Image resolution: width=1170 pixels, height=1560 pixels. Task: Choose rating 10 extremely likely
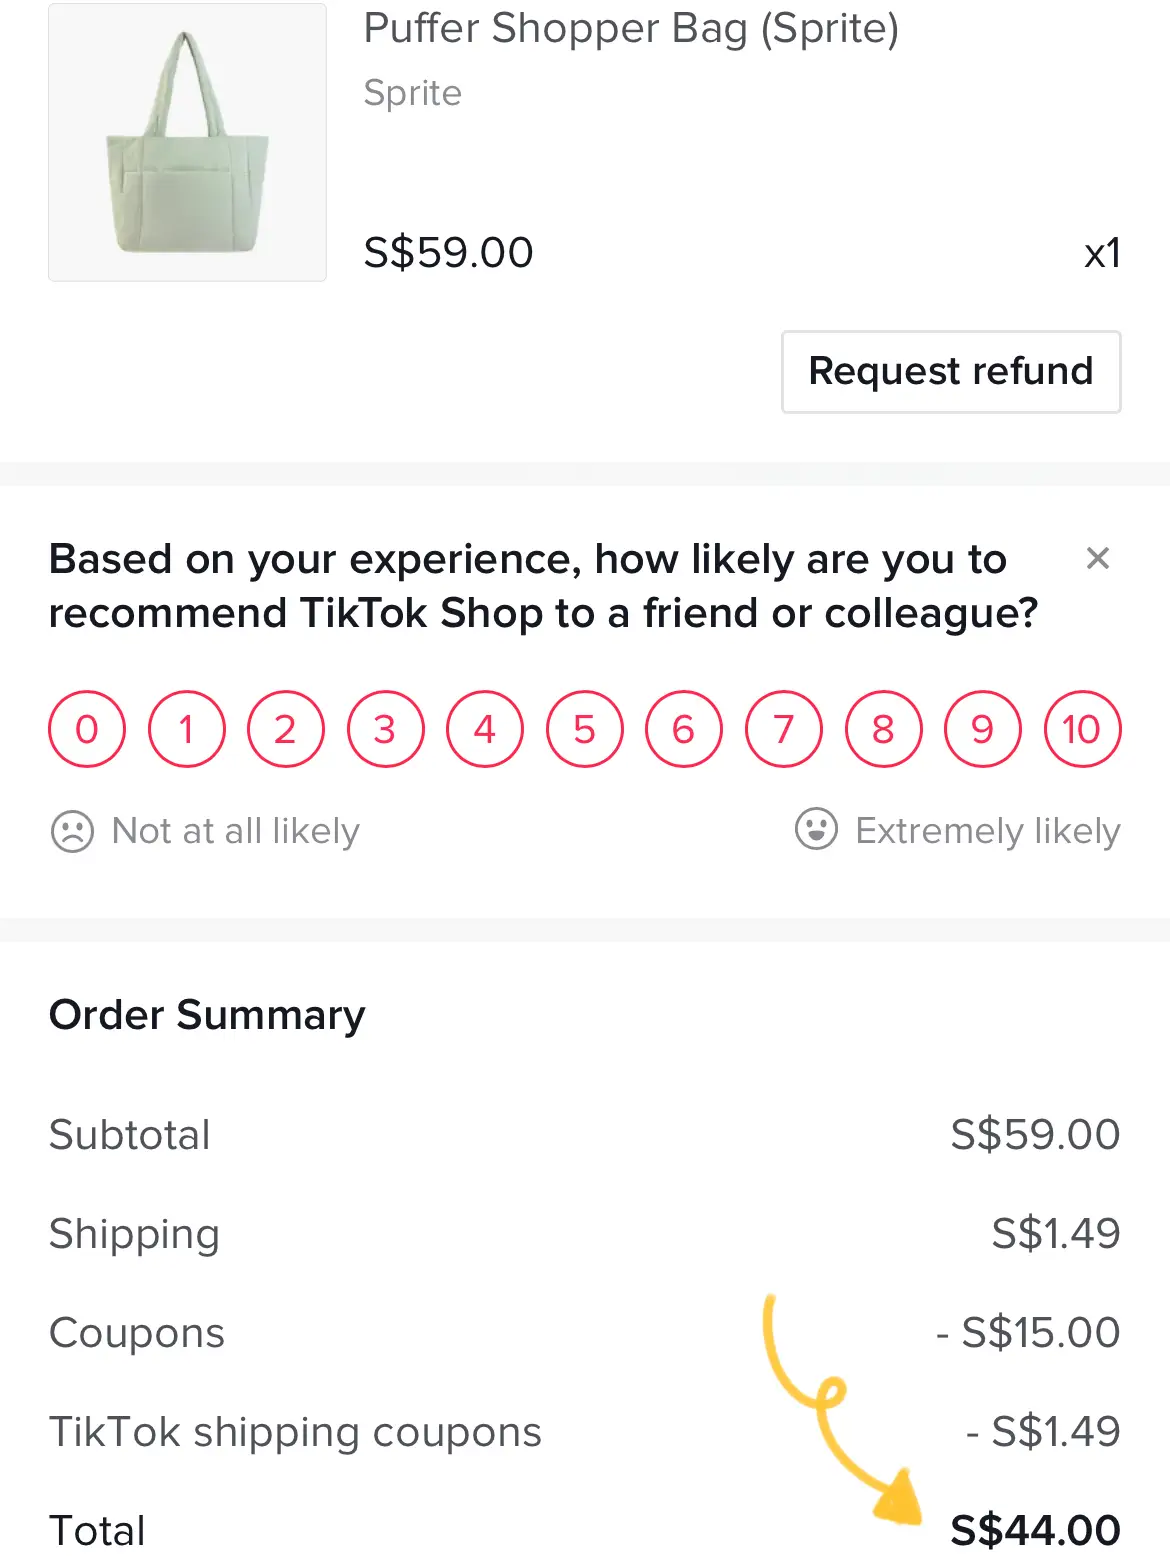pos(1082,729)
